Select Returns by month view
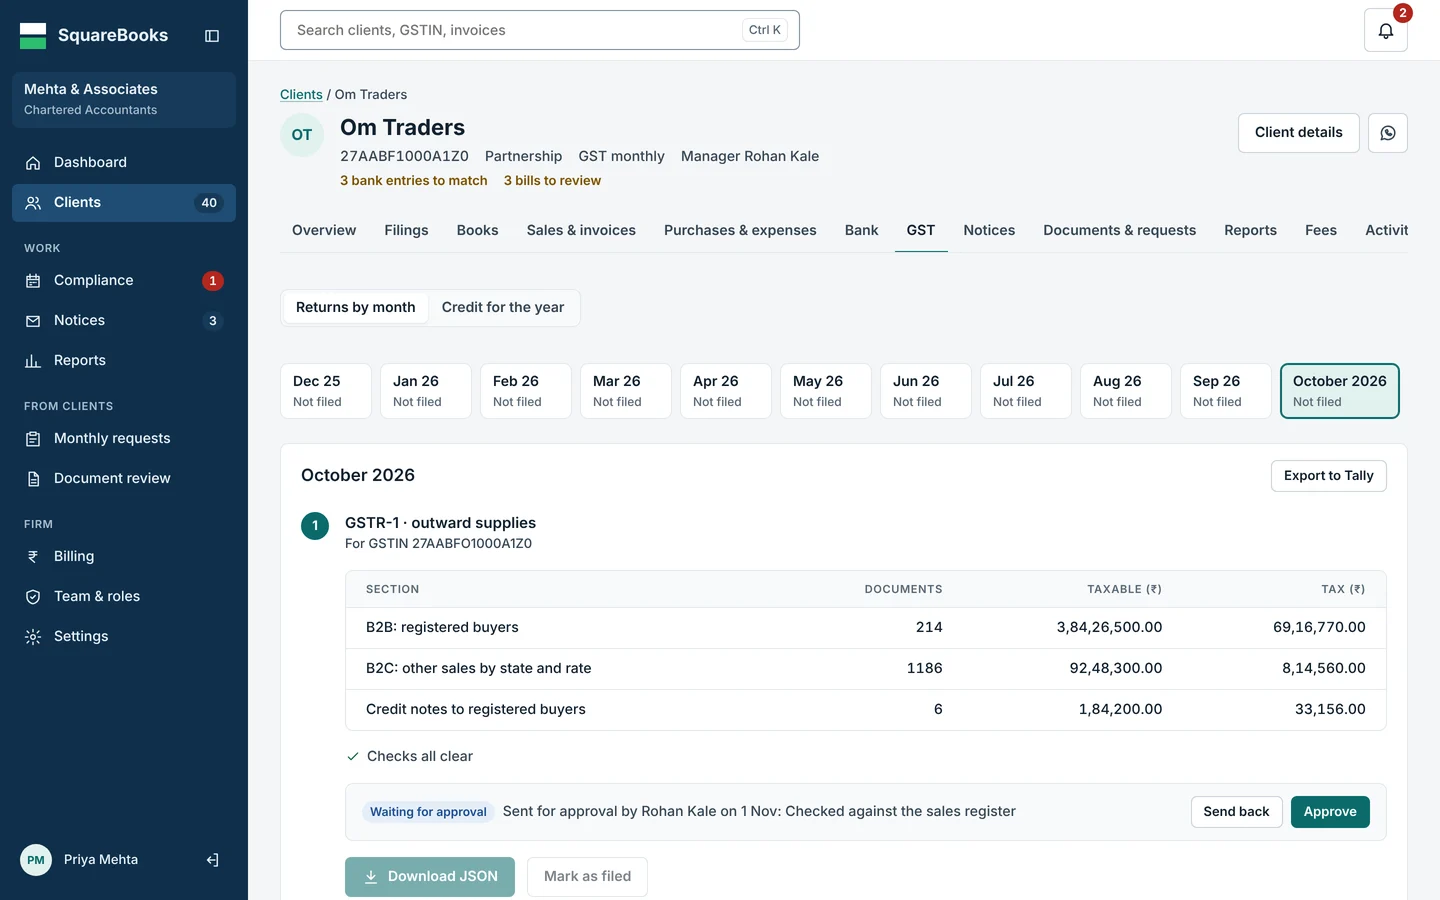This screenshot has width=1440, height=900. point(355,307)
